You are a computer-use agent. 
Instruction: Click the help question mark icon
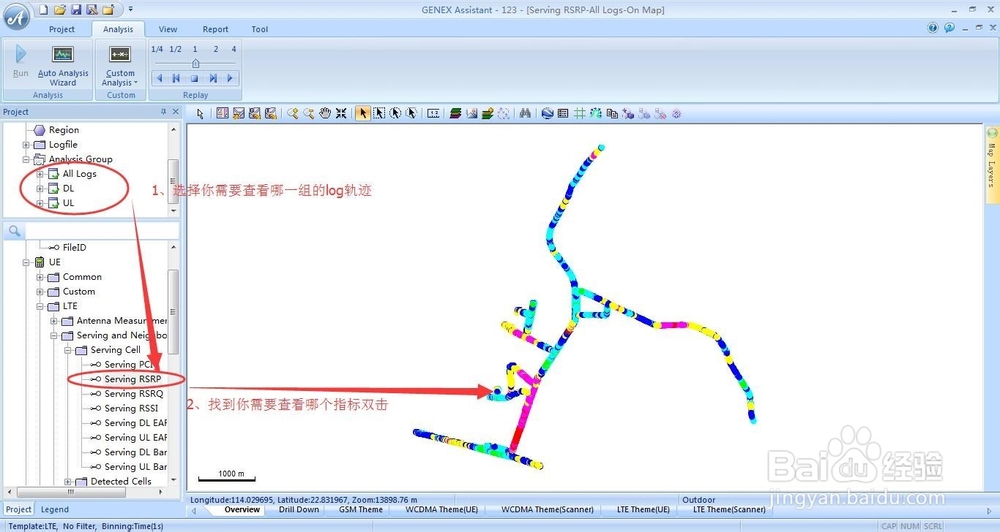[933, 28]
